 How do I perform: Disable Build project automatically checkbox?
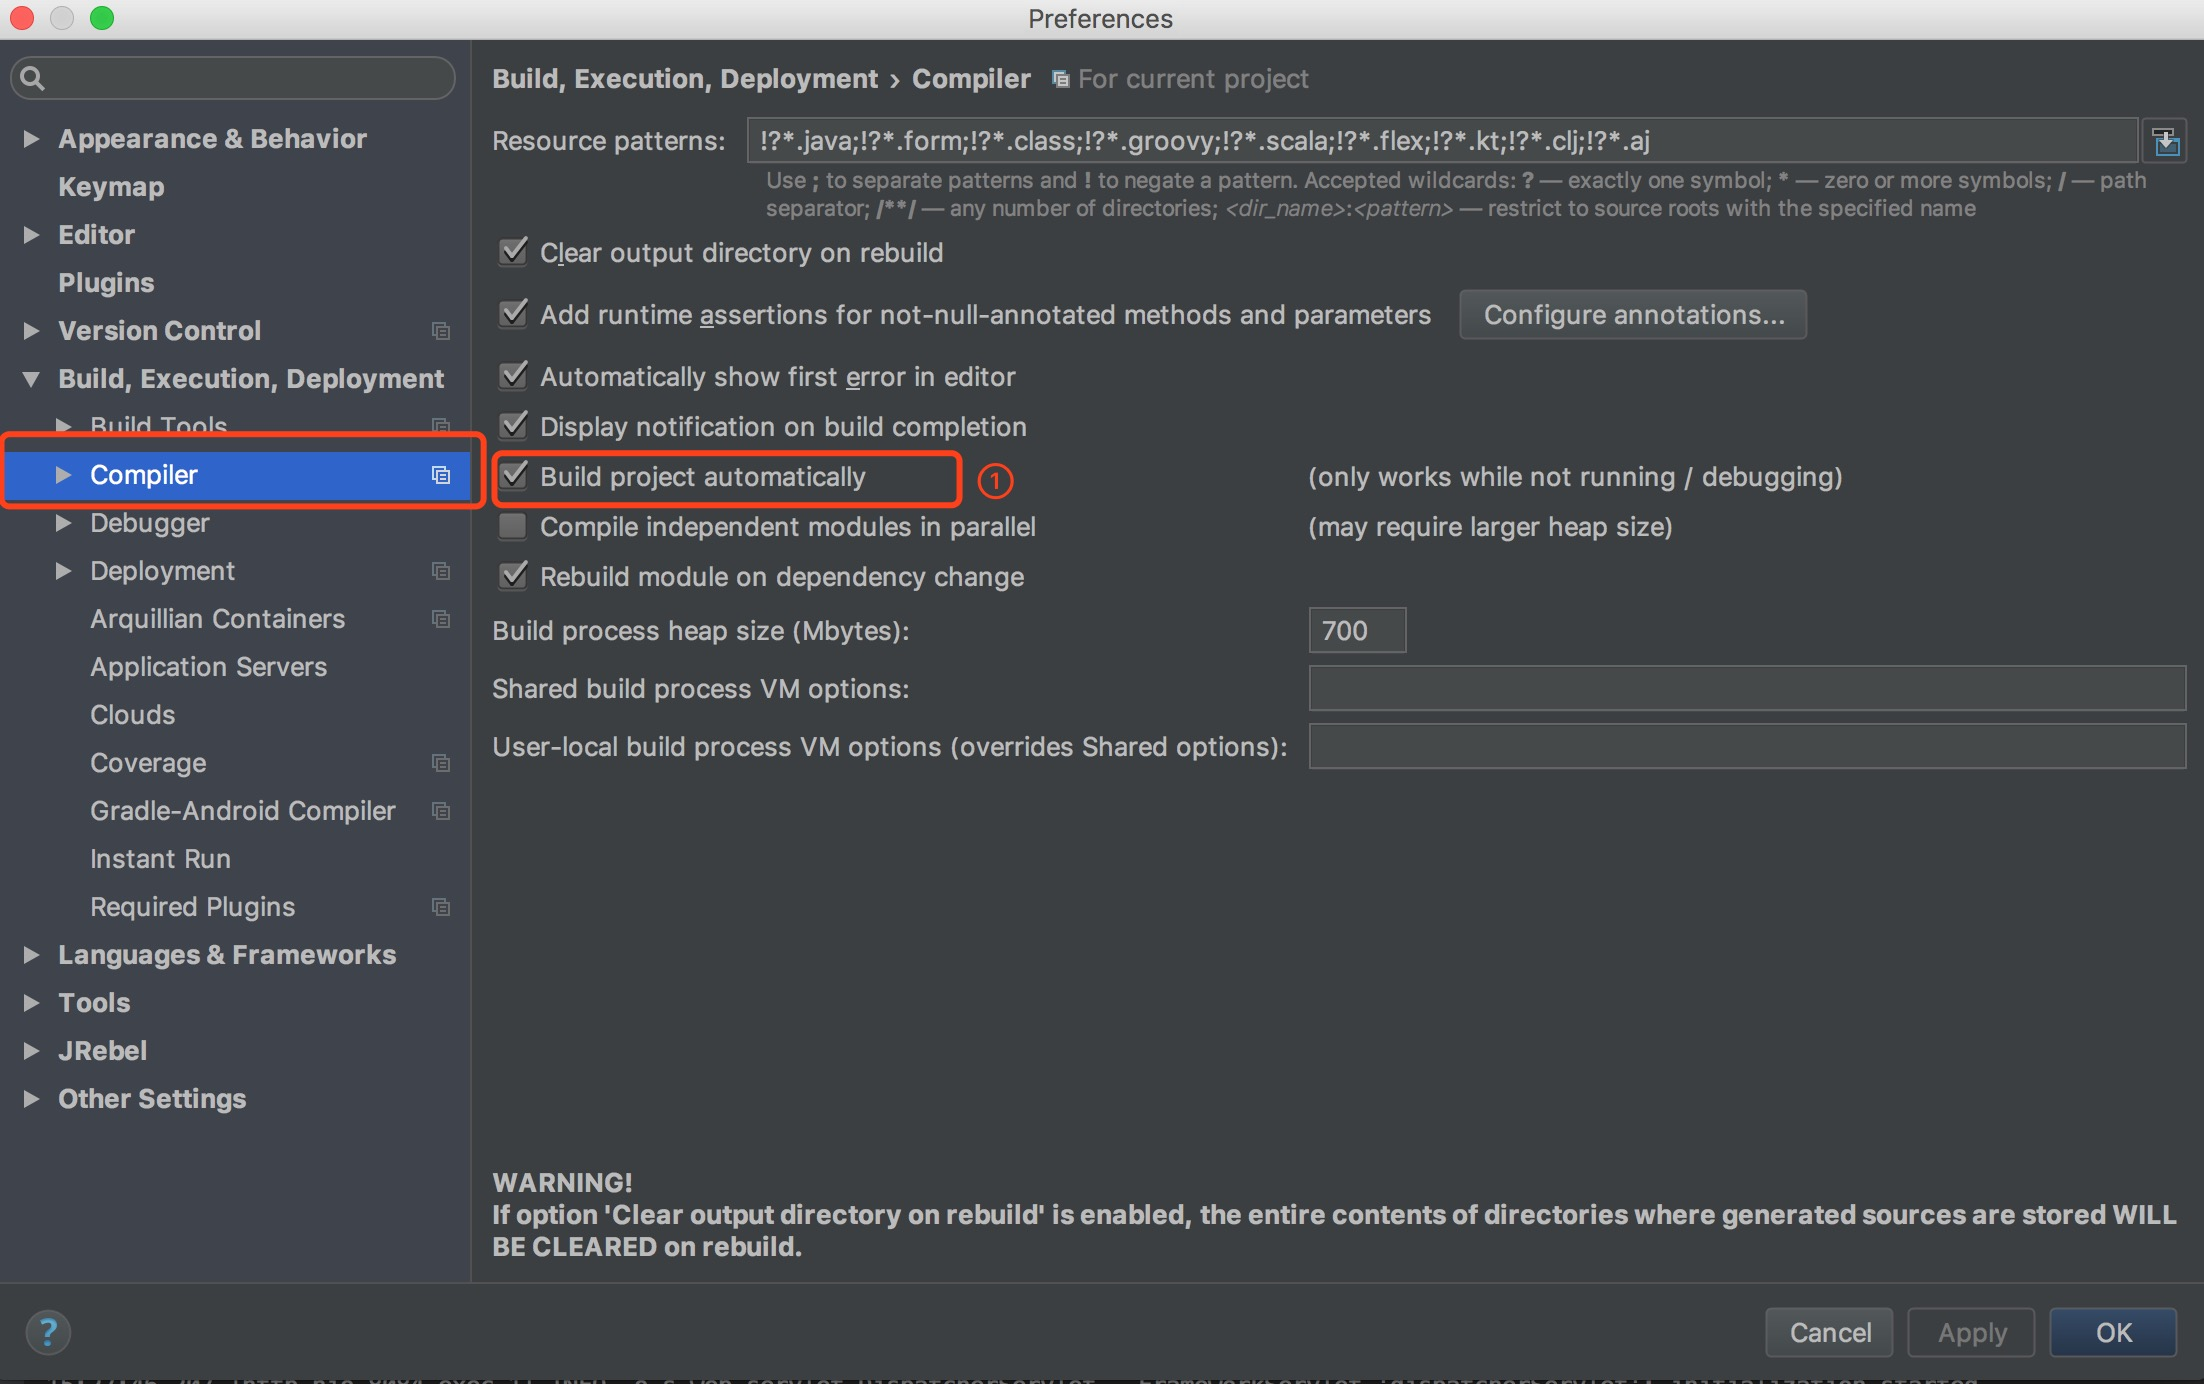(513, 476)
